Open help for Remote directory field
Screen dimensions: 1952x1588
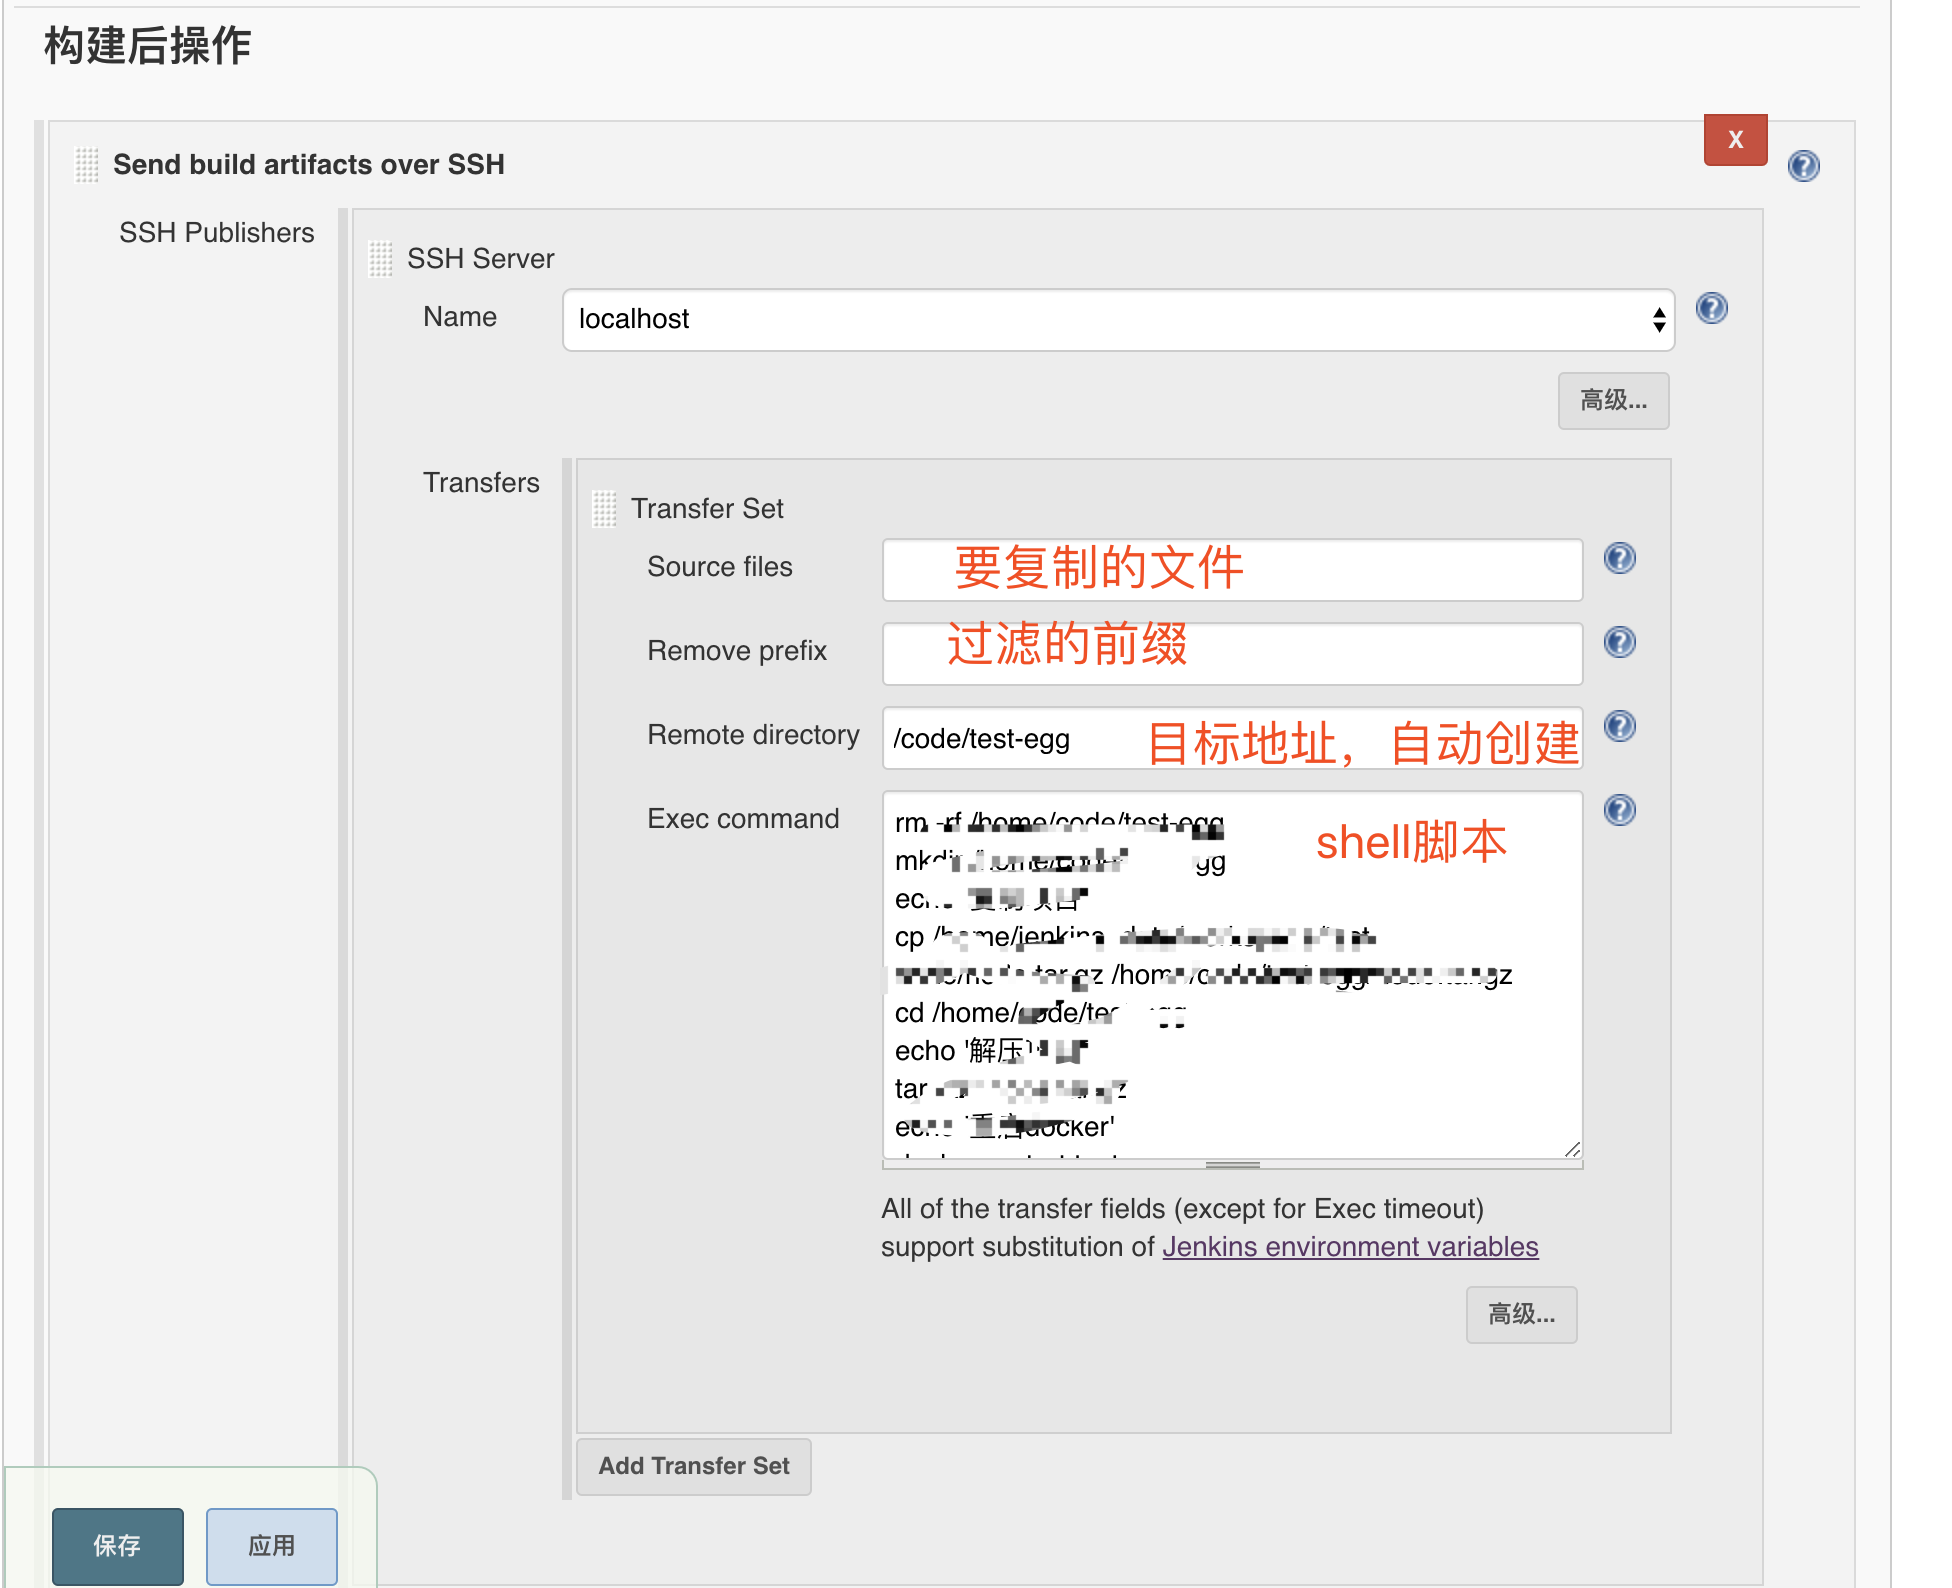click(1619, 726)
